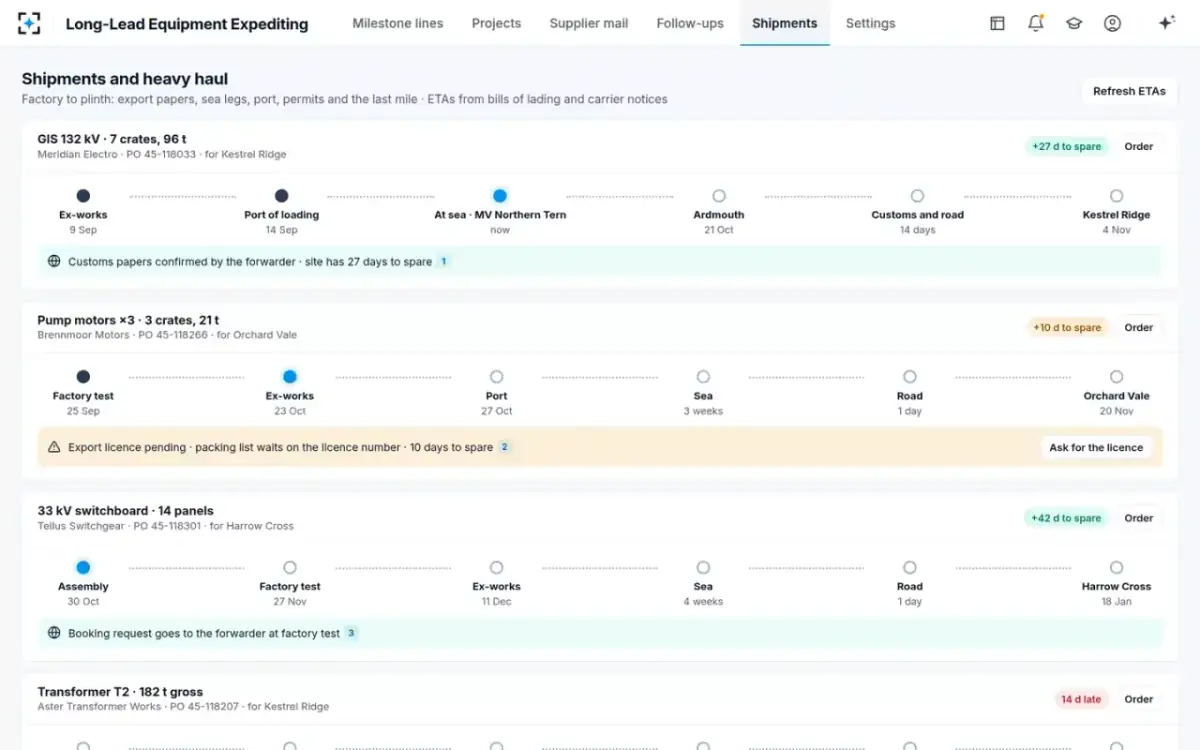Screen dimensions: 1200x750
Task: Open the Order for Transformer T2
Action: tap(1139, 699)
